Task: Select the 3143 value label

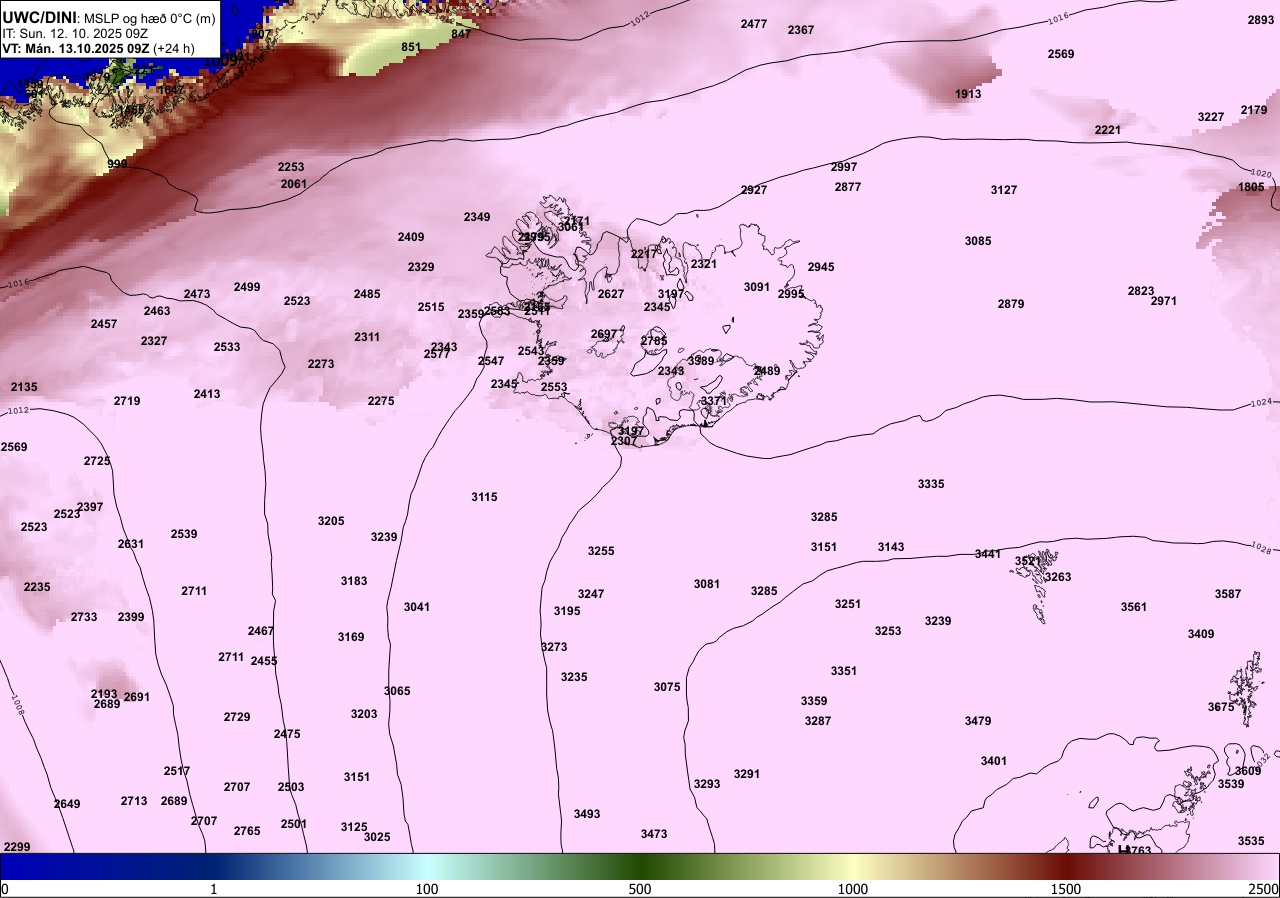Action: (x=891, y=547)
